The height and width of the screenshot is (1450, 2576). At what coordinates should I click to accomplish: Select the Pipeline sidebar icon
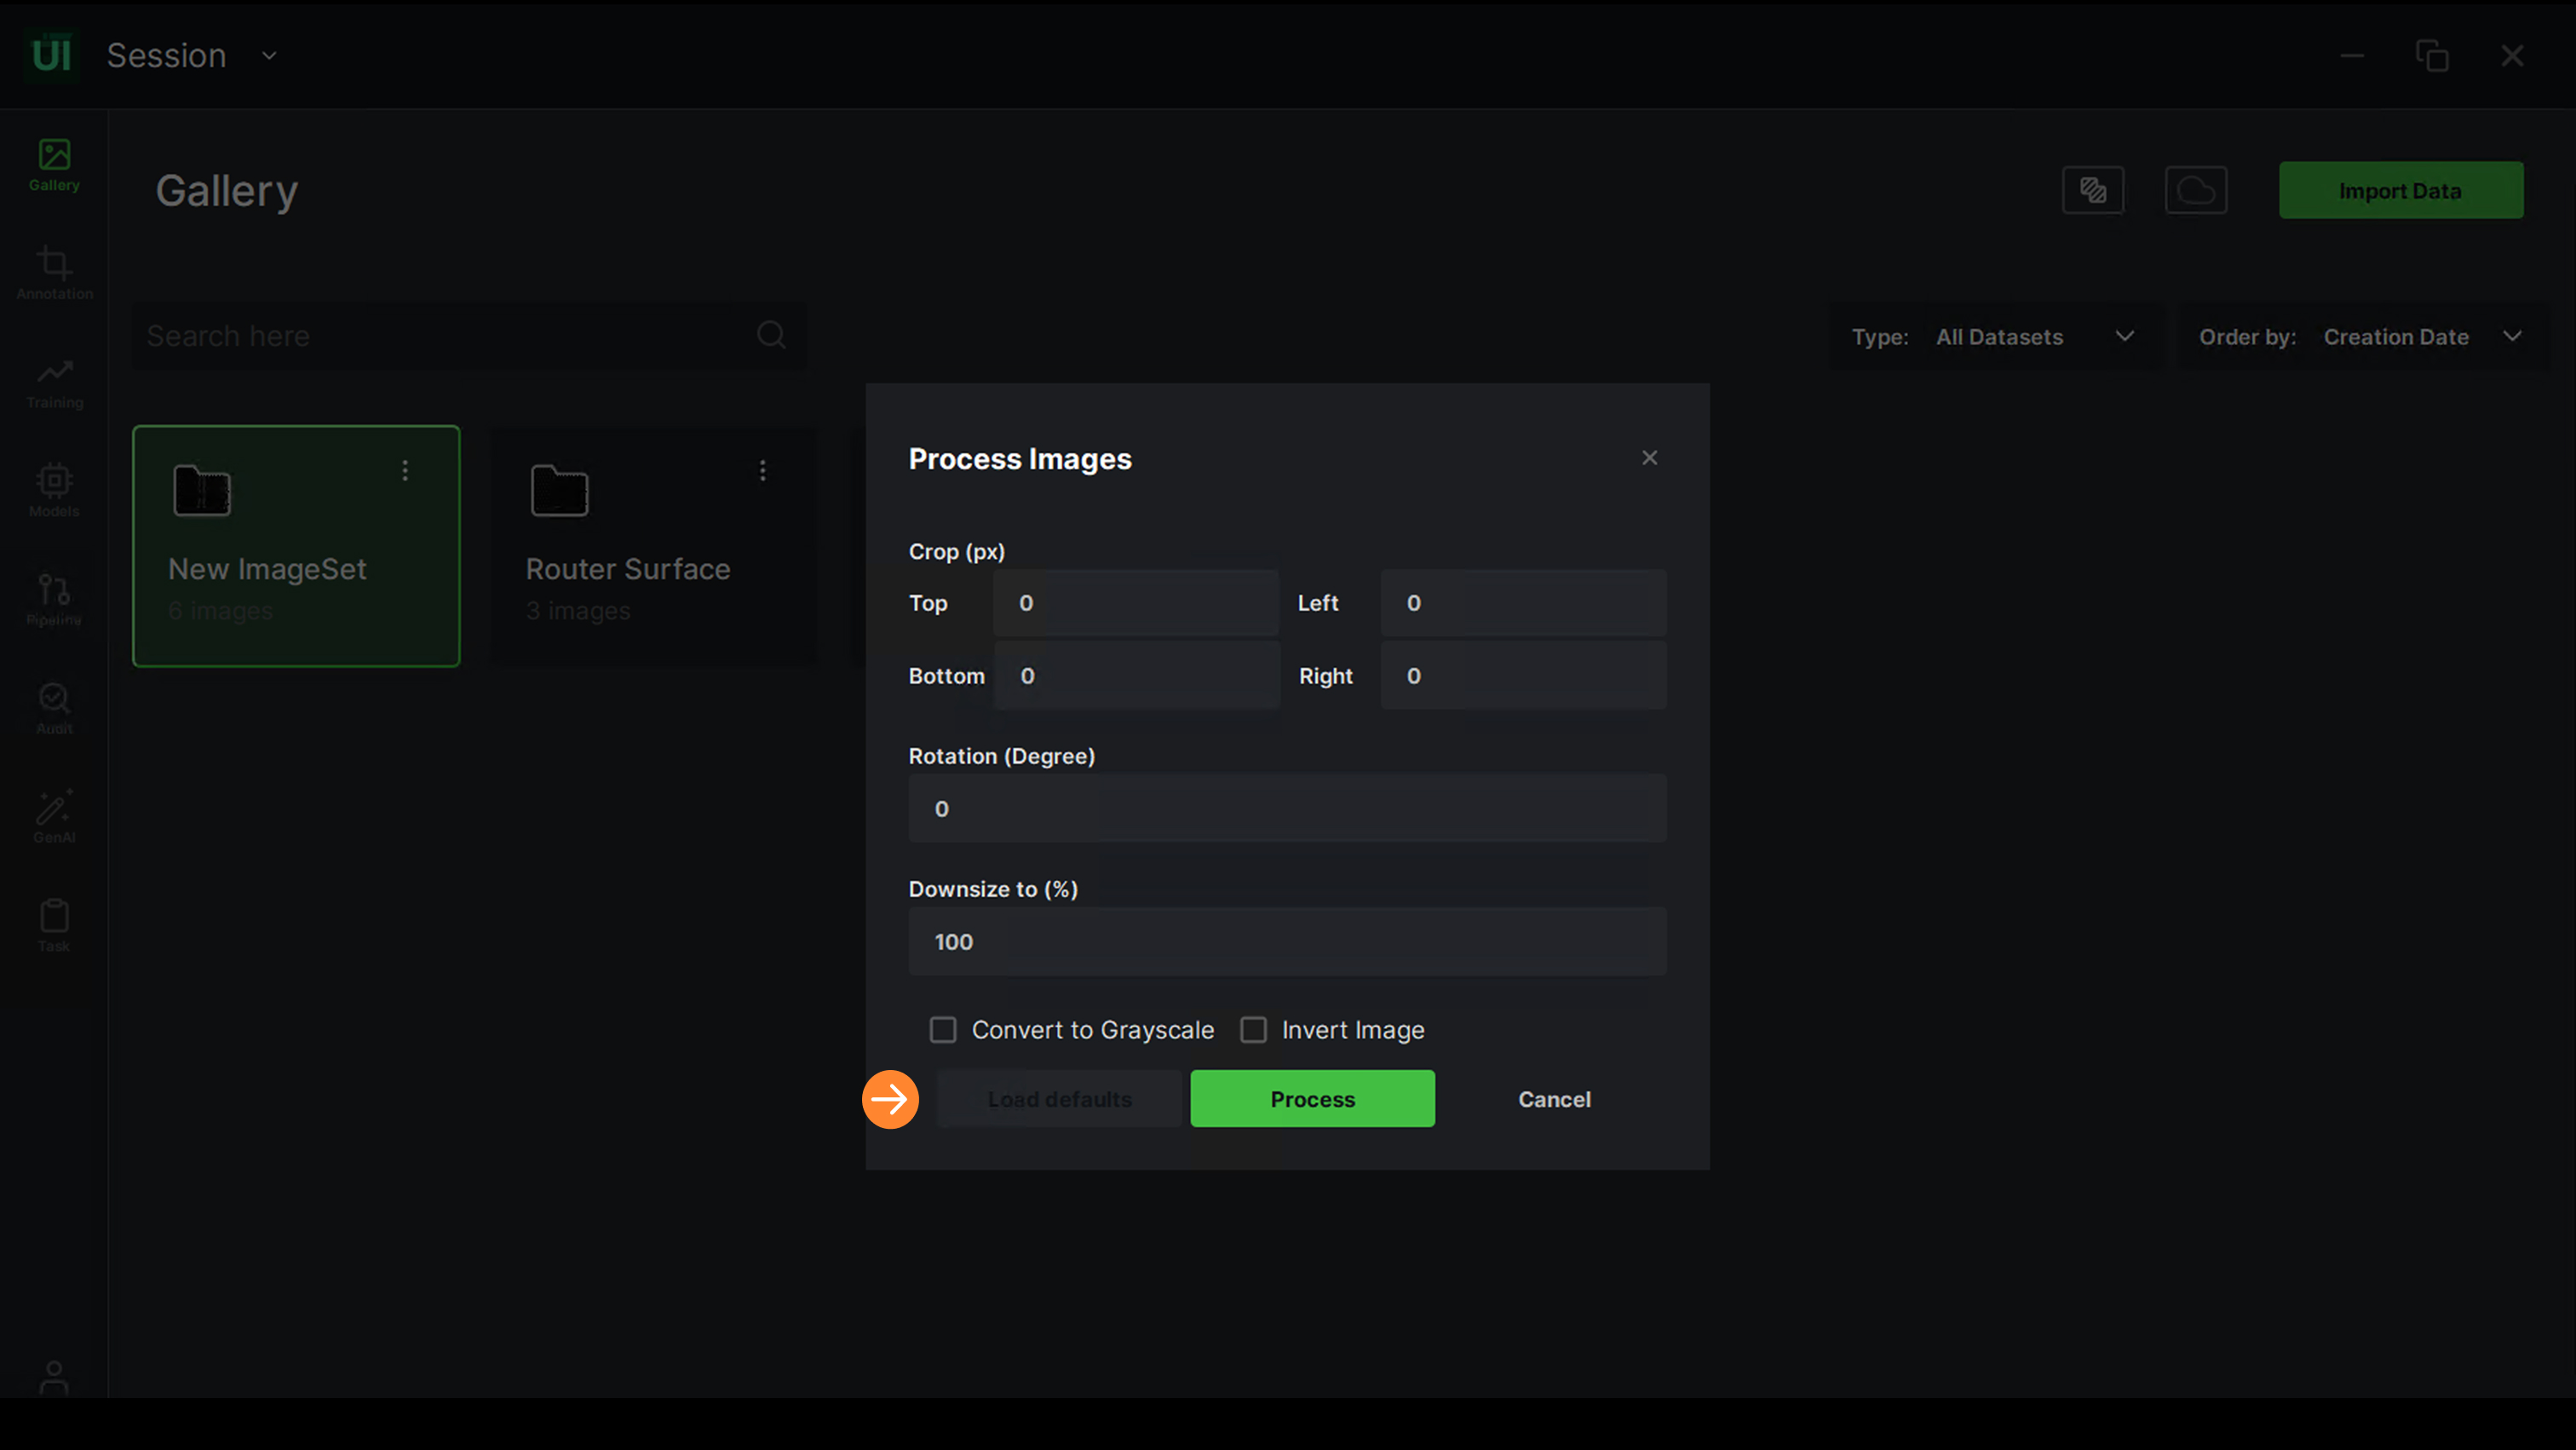click(54, 599)
